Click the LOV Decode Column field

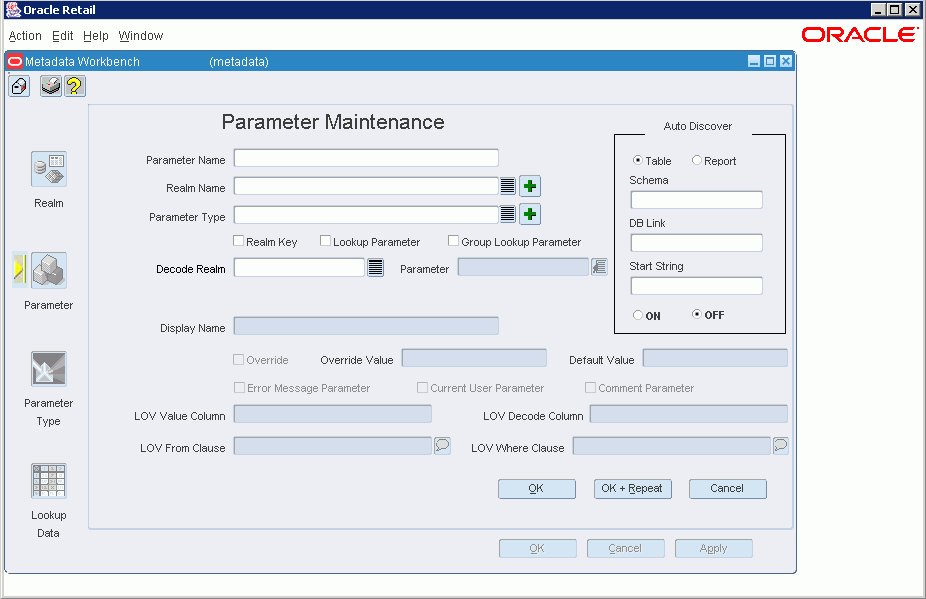click(x=689, y=414)
